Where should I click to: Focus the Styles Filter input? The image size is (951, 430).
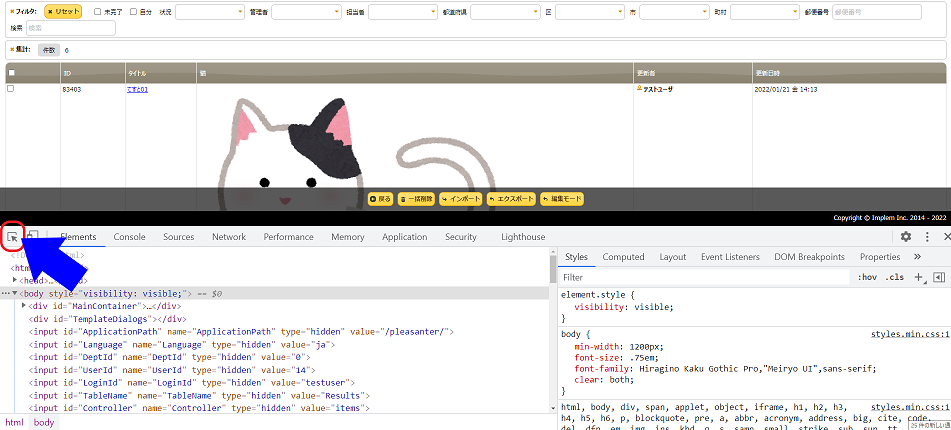(704, 277)
